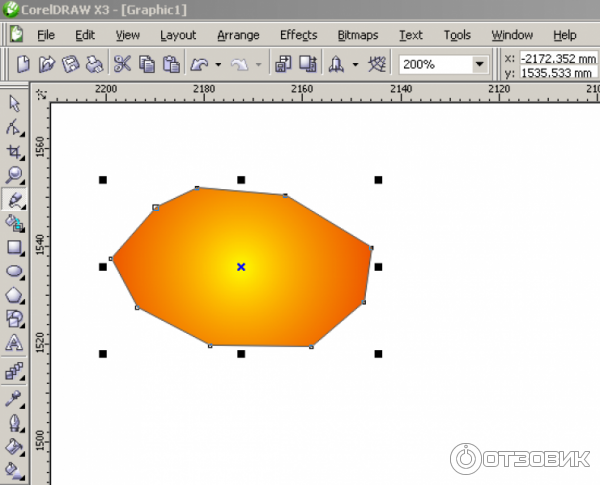Click the Import button in toolbar
The image size is (600, 485).
(x=282, y=65)
